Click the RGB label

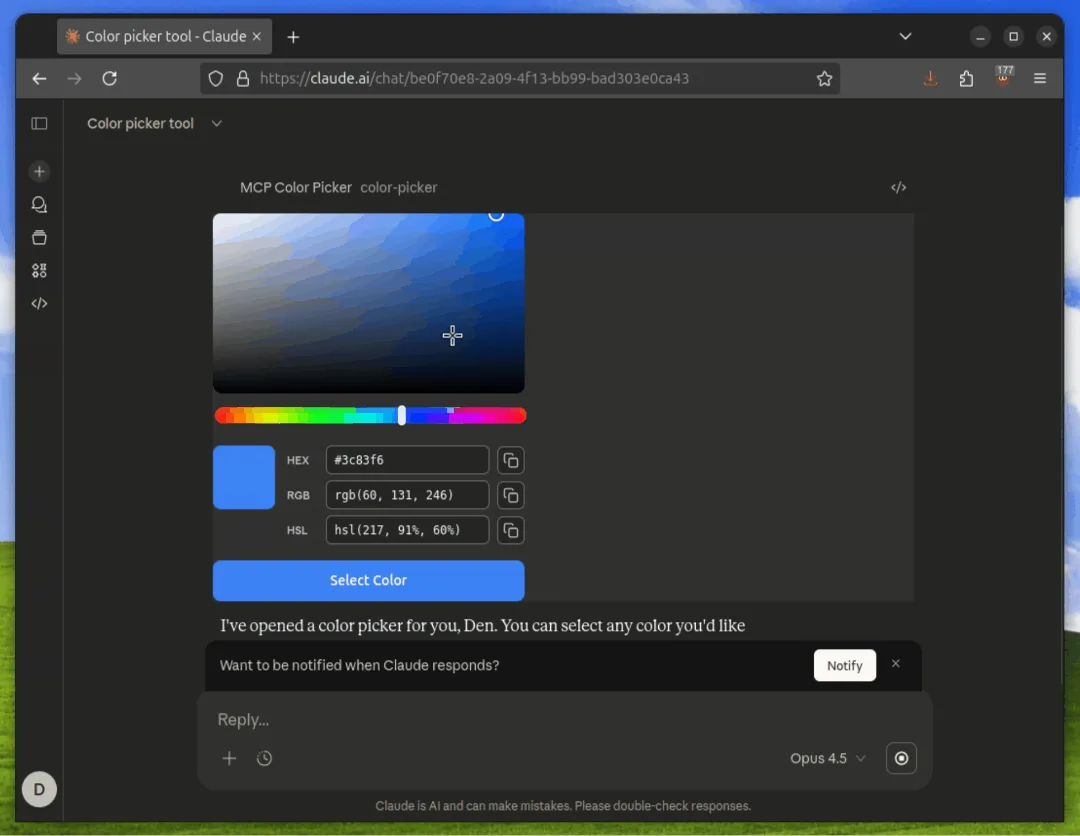(x=298, y=495)
